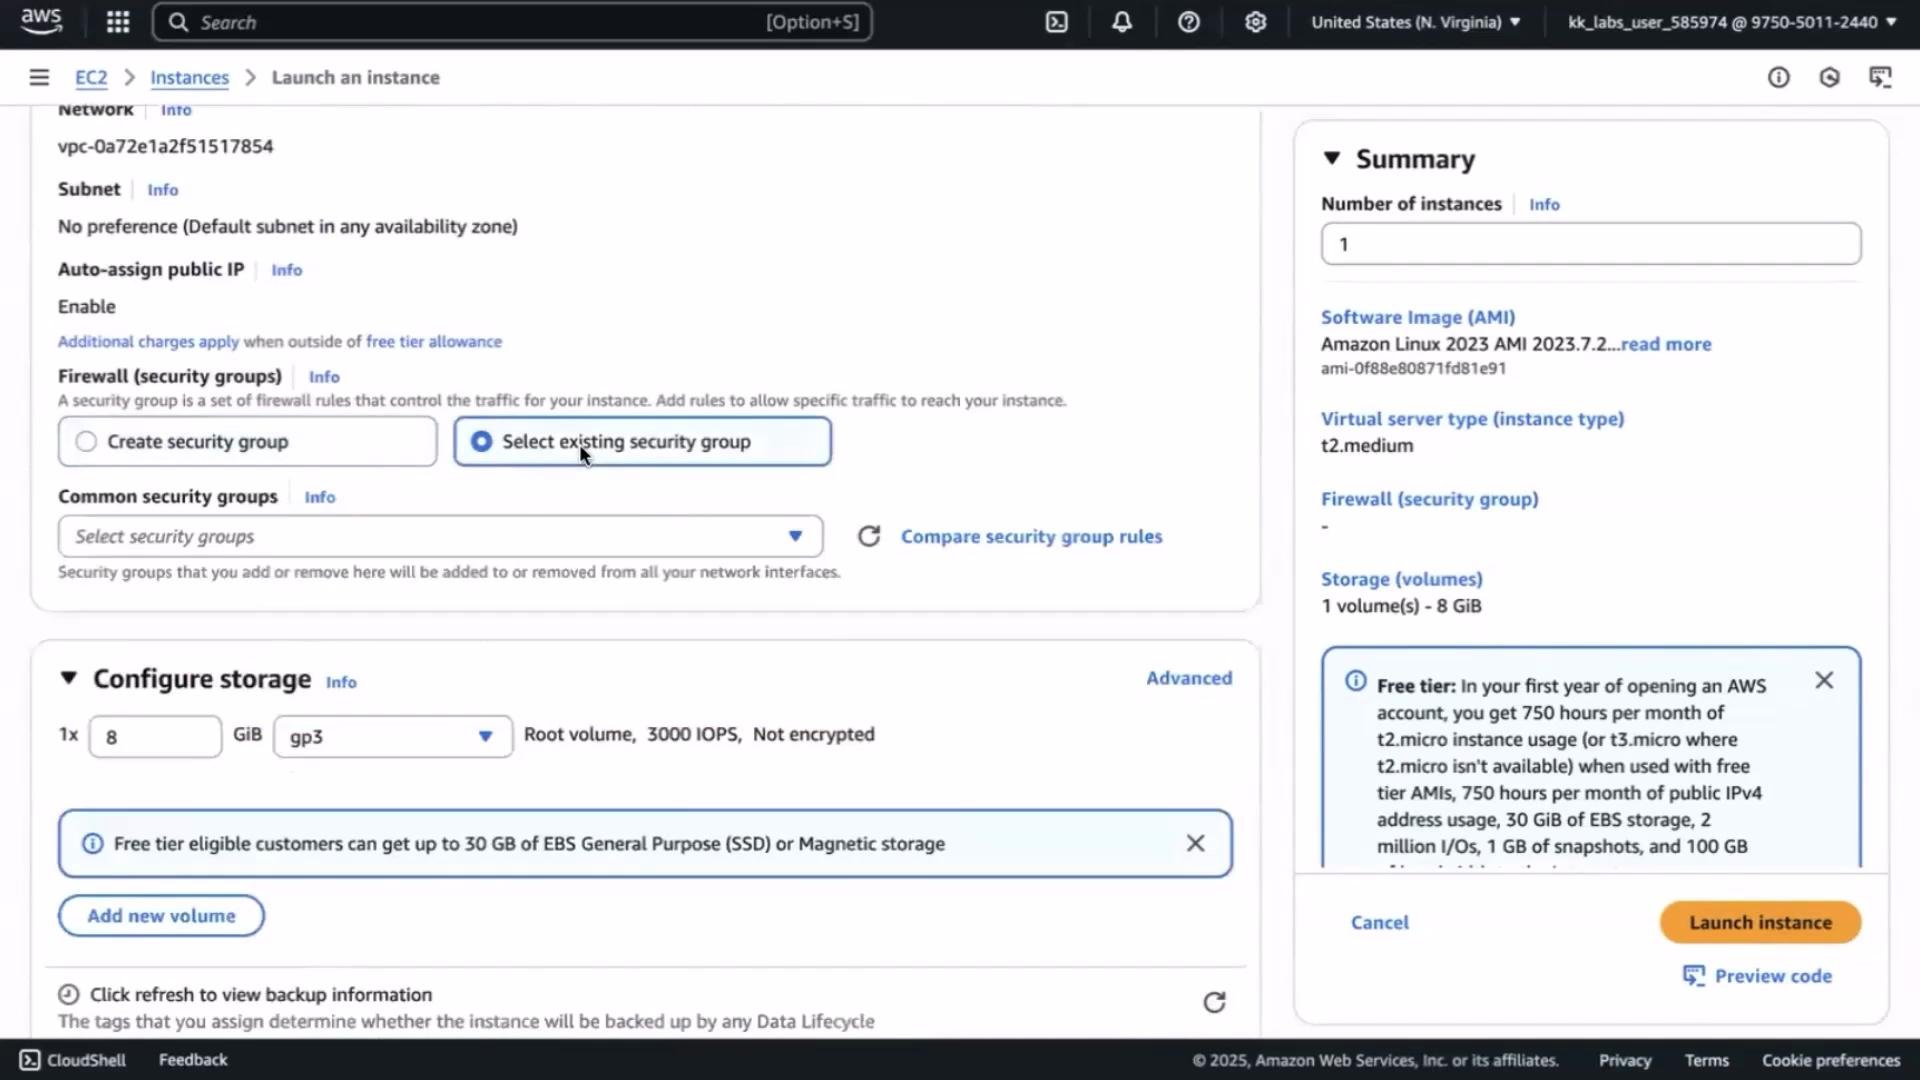Click the root volume size field

[x=155, y=736]
